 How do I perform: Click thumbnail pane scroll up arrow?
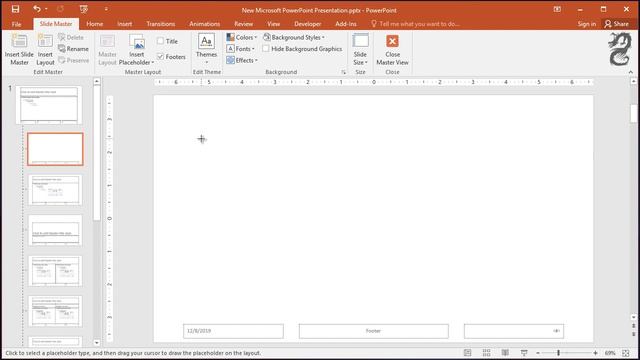coord(97,82)
